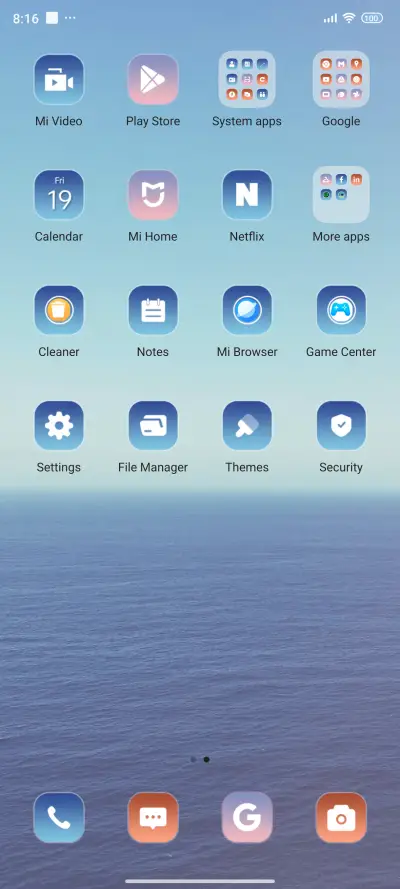Screen dimensions: 400x889
Task: Tap the Wi-Fi status icon
Action: tap(349, 18)
